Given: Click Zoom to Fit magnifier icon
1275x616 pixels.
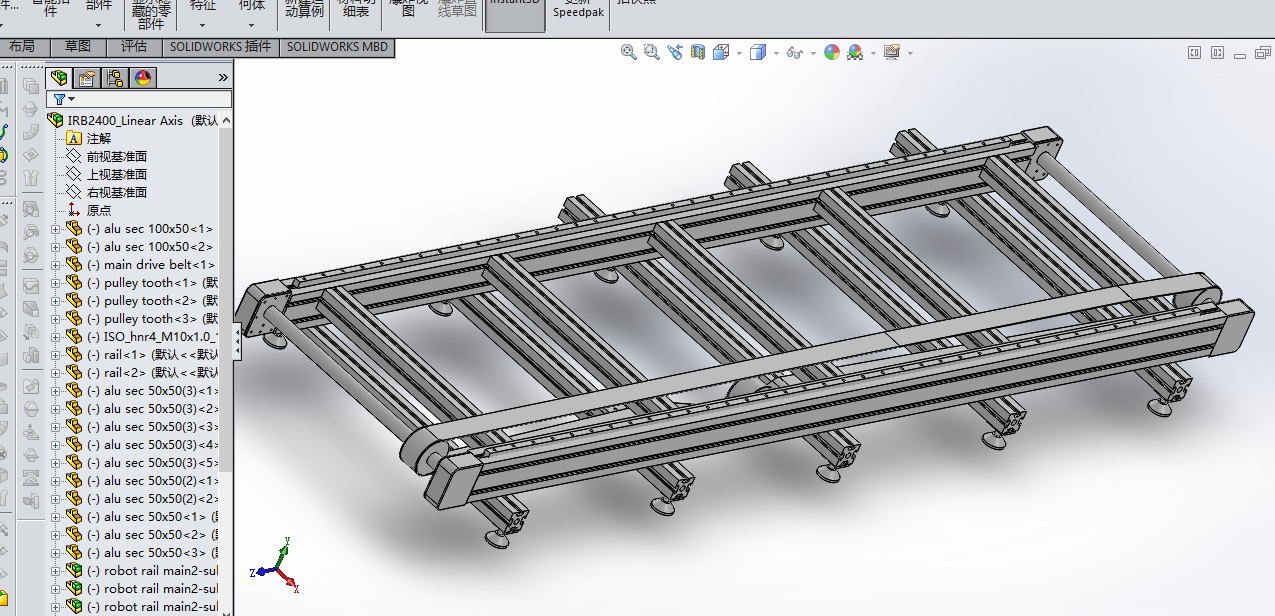Looking at the screenshot, I should pyautogui.click(x=629, y=52).
